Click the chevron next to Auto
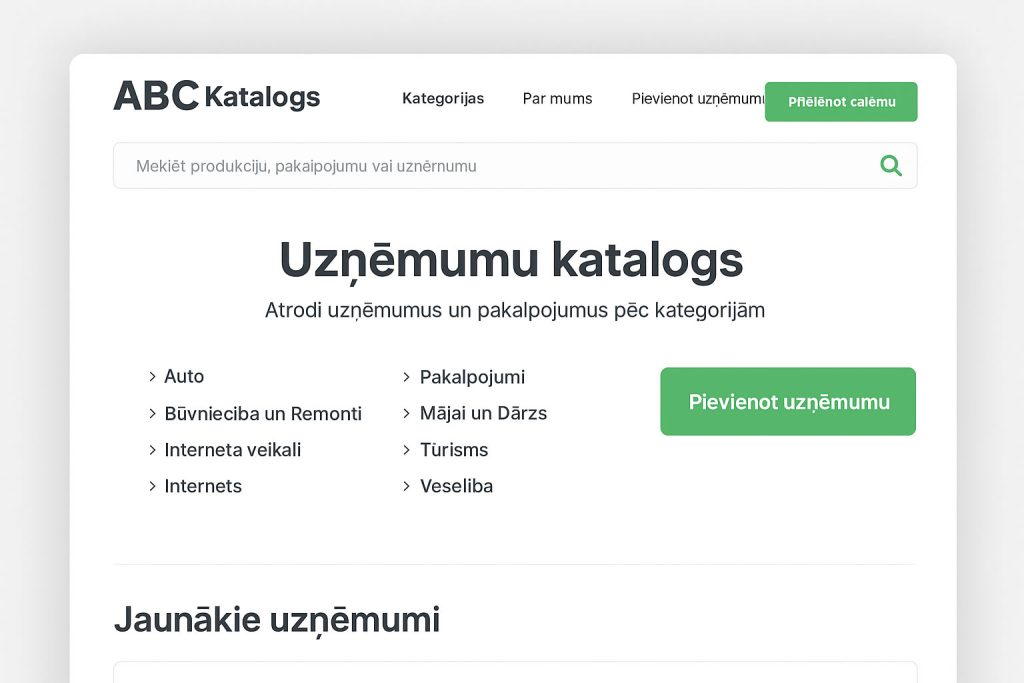 pos(152,377)
